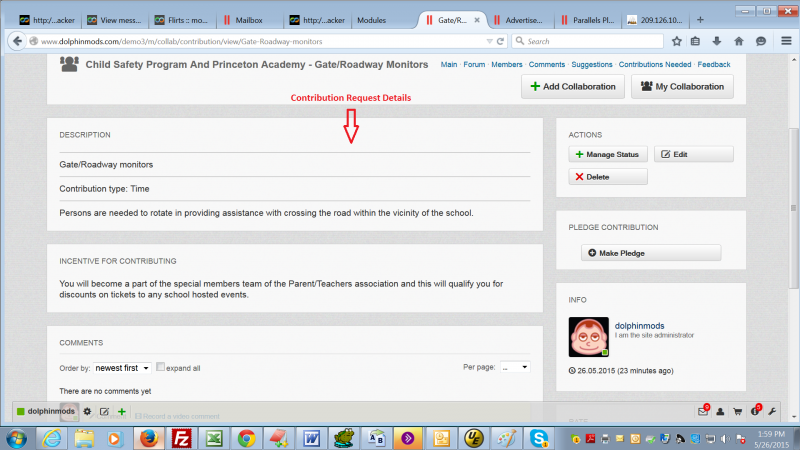Open Google Chrome from the taskbar
The height and width of the screenshot is (450, 800).
click(x=246, y=438)
